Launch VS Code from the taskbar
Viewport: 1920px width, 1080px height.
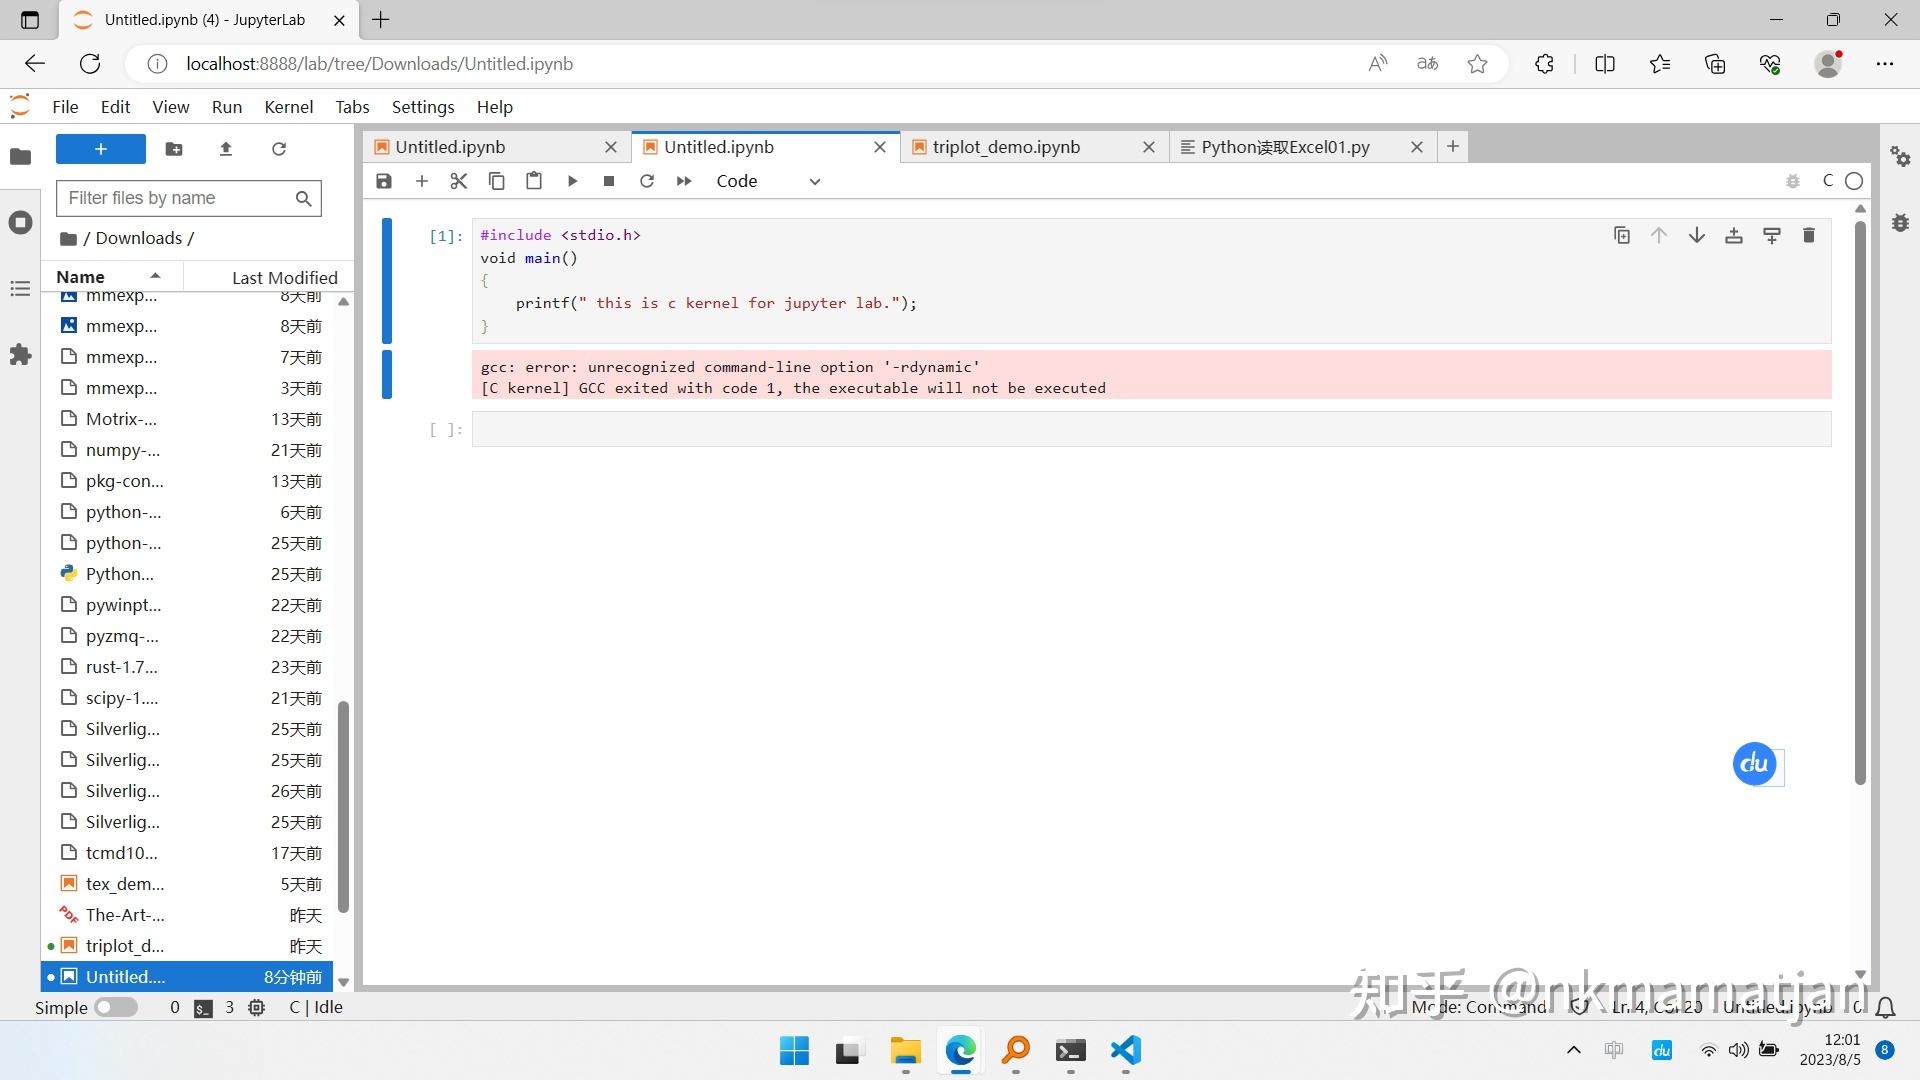pos(1124,1051)
